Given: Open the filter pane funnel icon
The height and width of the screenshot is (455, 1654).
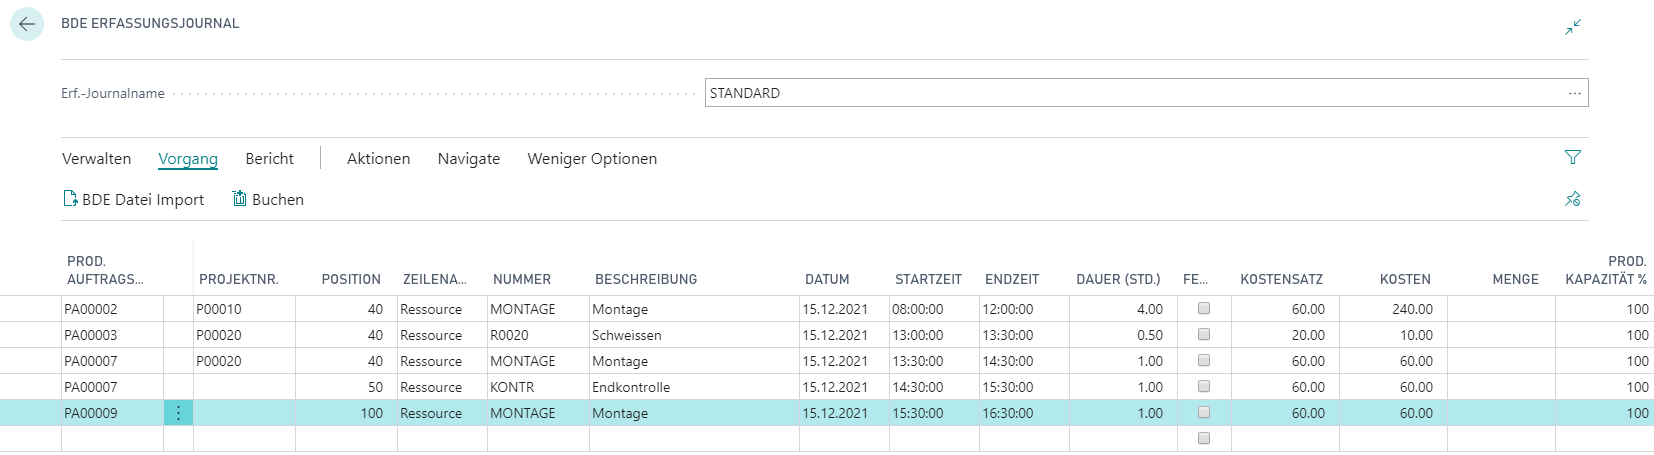Looking at the screenshot, I should click(x=1573, y=157).
